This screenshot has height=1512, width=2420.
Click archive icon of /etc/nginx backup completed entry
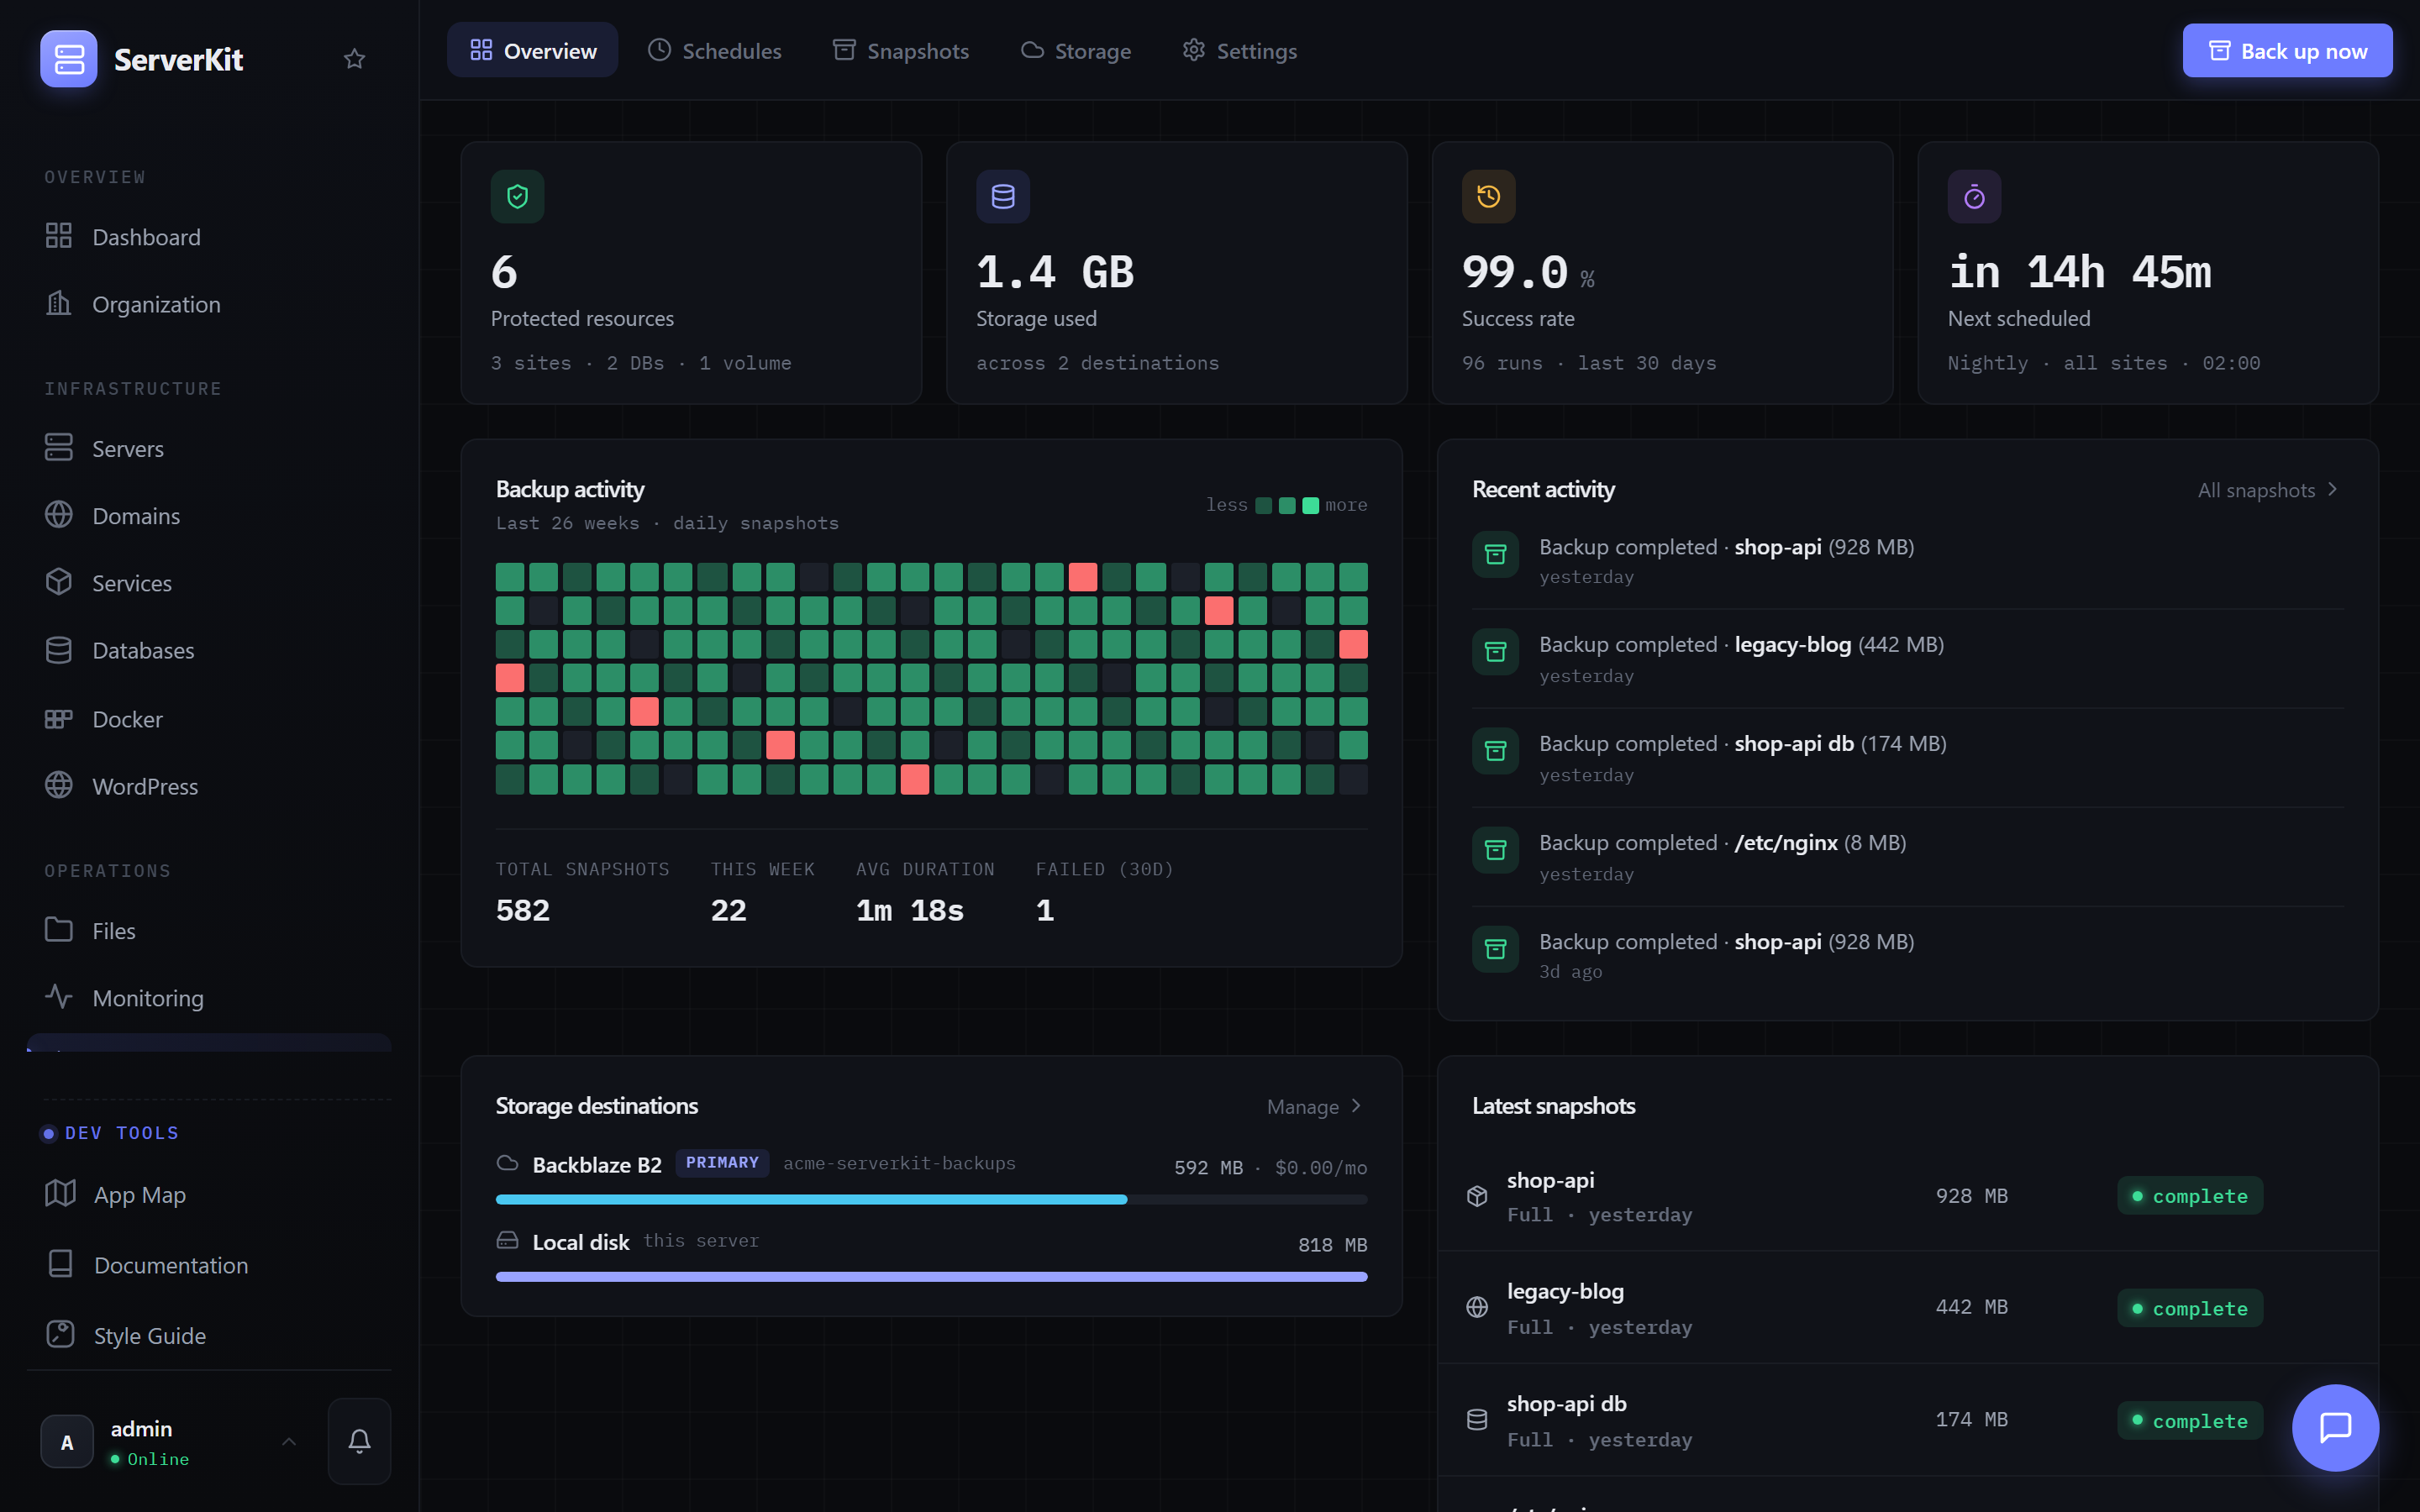1495,850
